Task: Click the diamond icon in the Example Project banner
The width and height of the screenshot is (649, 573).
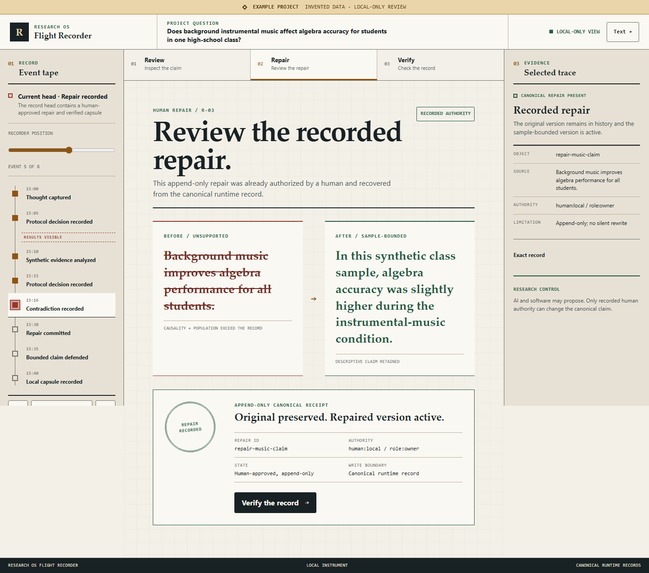Action: tap(245, 7)
